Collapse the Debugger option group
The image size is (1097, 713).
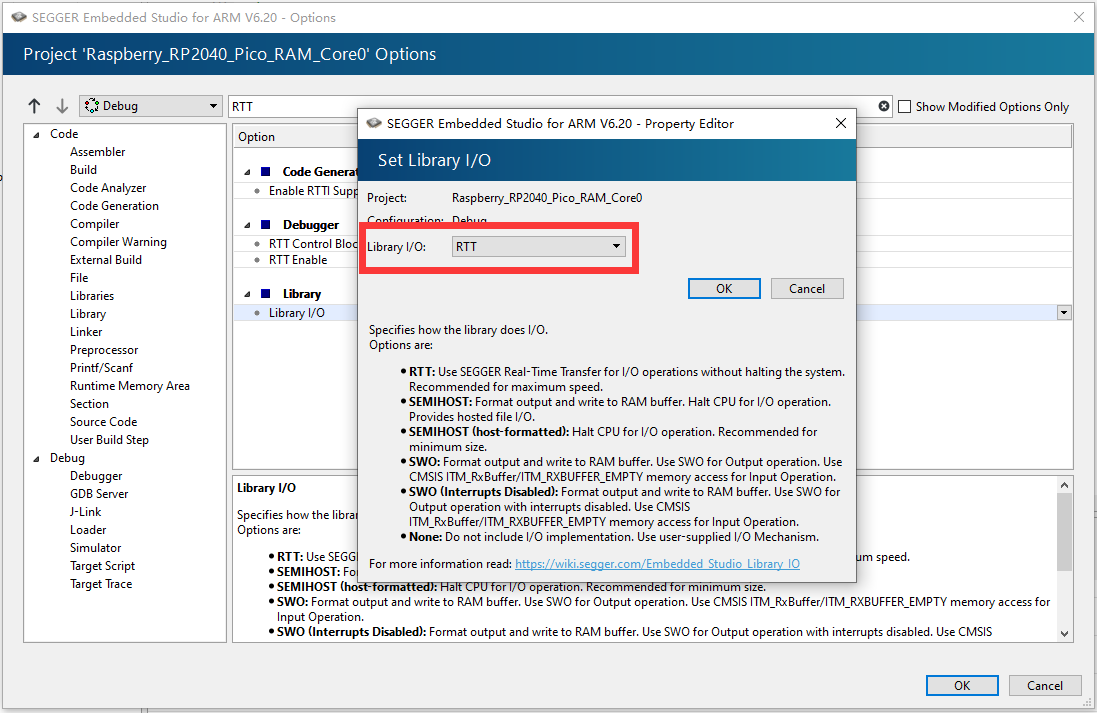coord(247,225)
